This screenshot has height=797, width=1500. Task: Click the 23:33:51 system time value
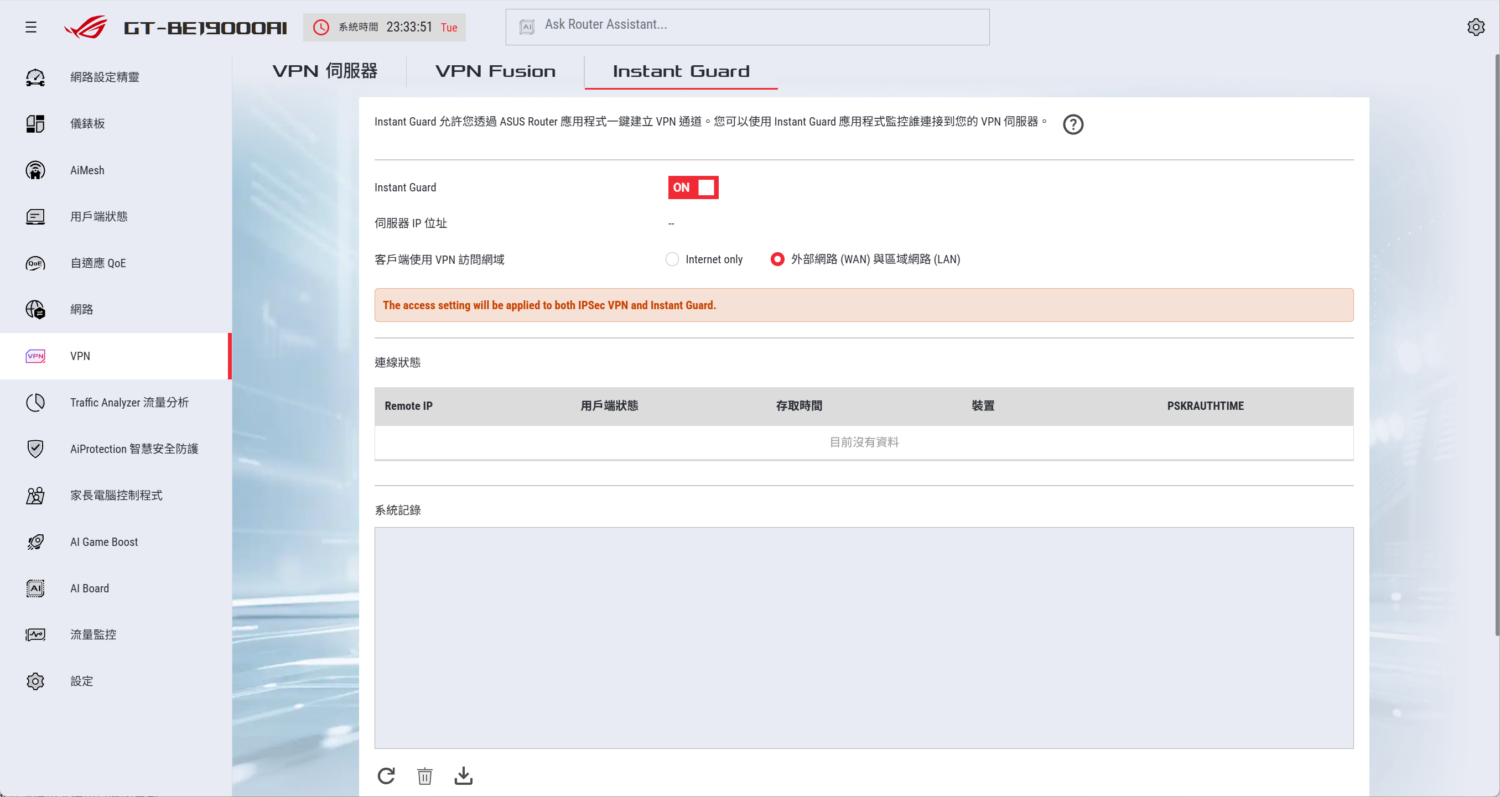coord(409,27)
